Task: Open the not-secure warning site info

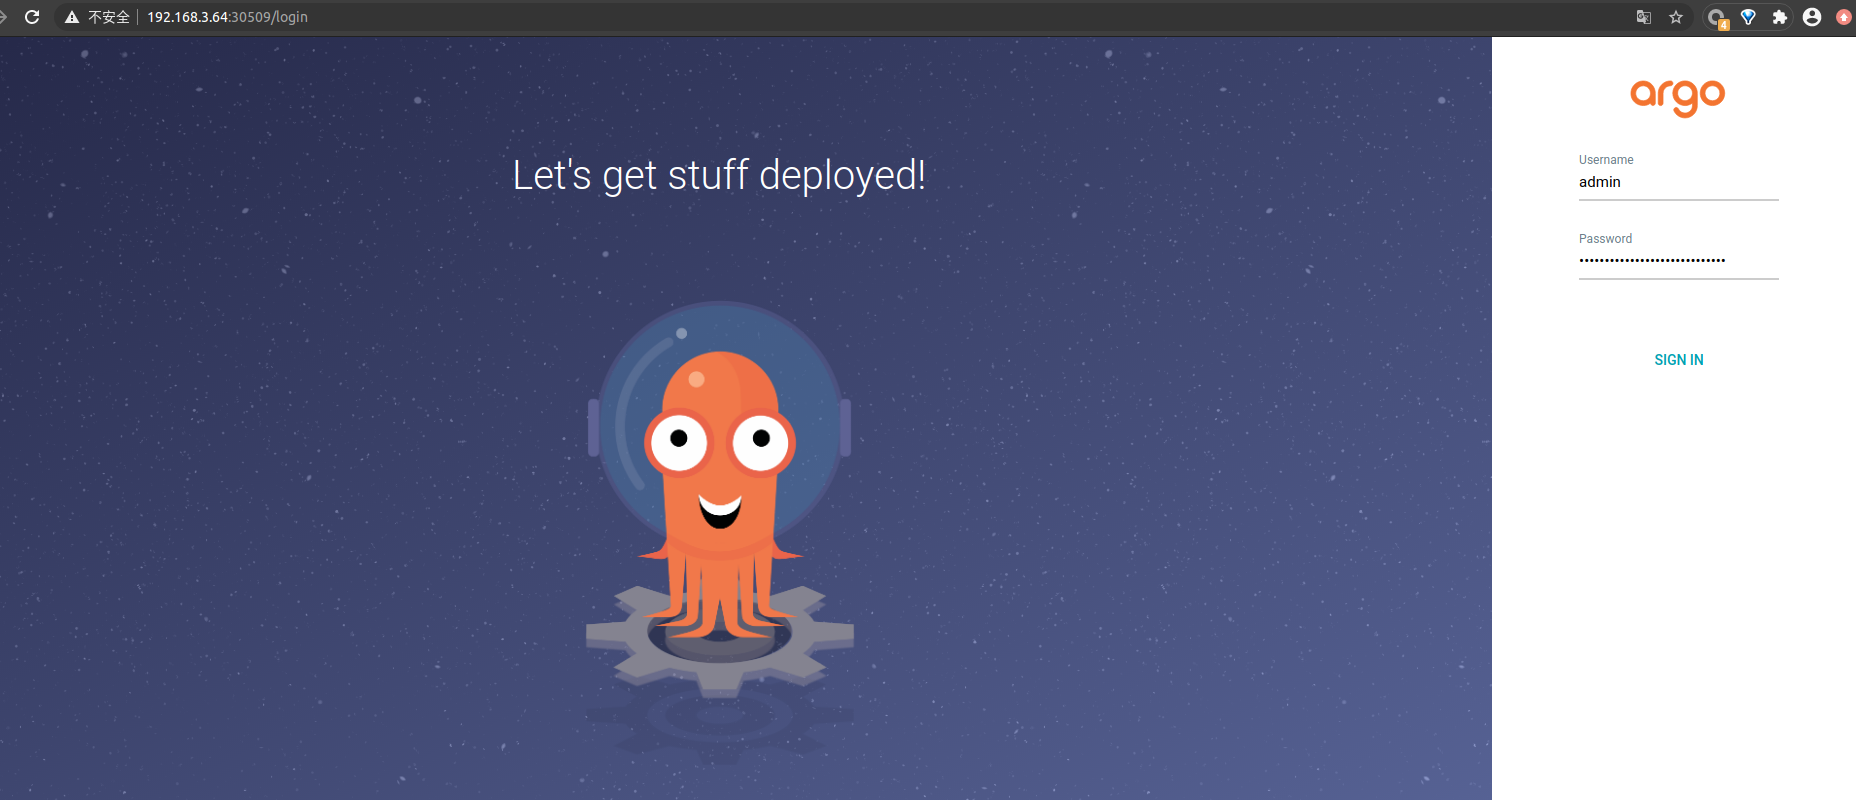Action: point(97,17)
